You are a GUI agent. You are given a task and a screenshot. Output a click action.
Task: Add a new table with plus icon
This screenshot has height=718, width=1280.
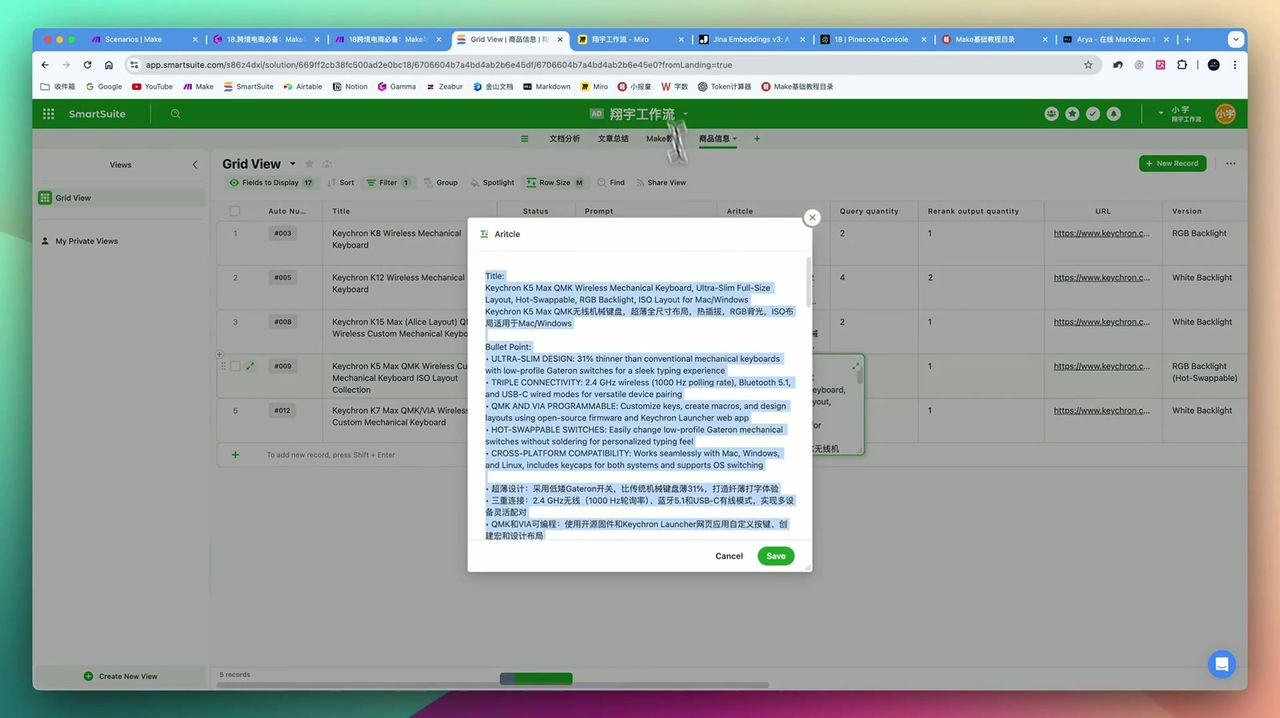[757, 139]
